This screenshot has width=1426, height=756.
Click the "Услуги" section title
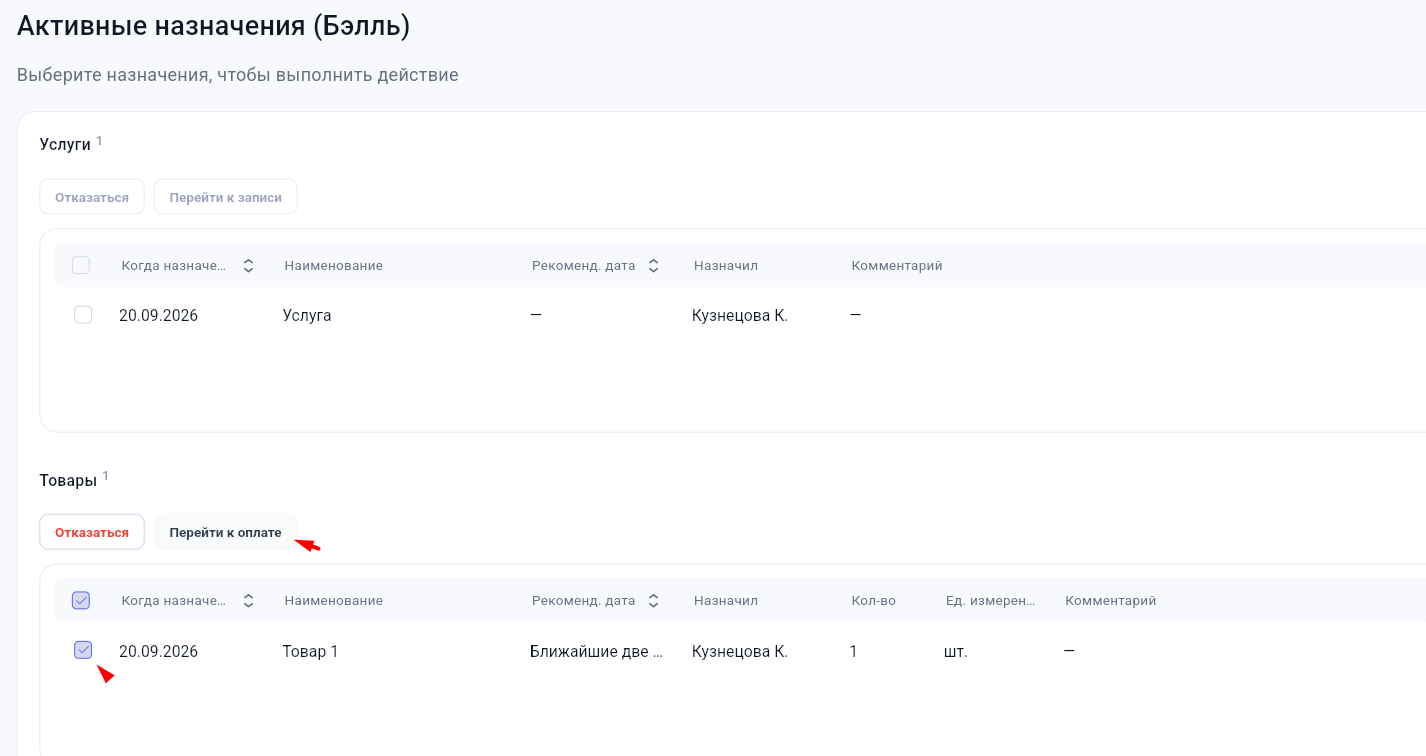pos(65,145)
